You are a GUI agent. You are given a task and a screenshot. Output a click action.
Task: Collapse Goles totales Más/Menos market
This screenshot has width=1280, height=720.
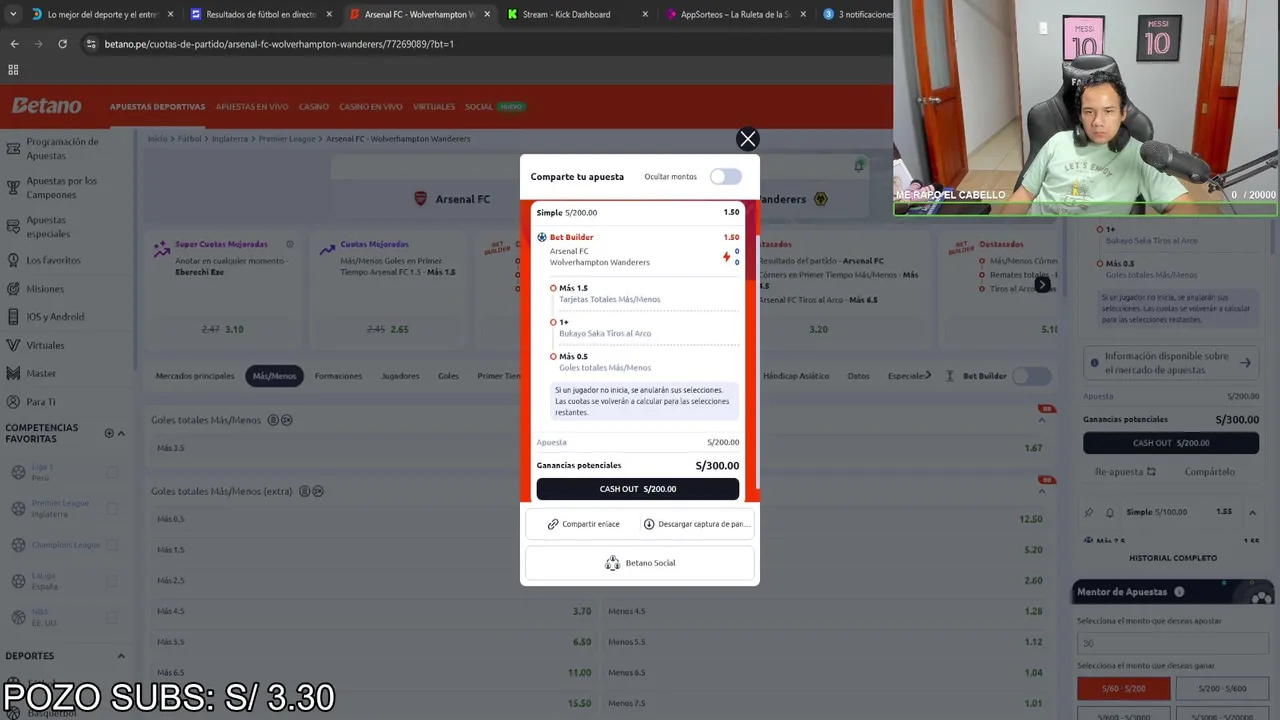pyautogui.click(x=1041, y=420)
